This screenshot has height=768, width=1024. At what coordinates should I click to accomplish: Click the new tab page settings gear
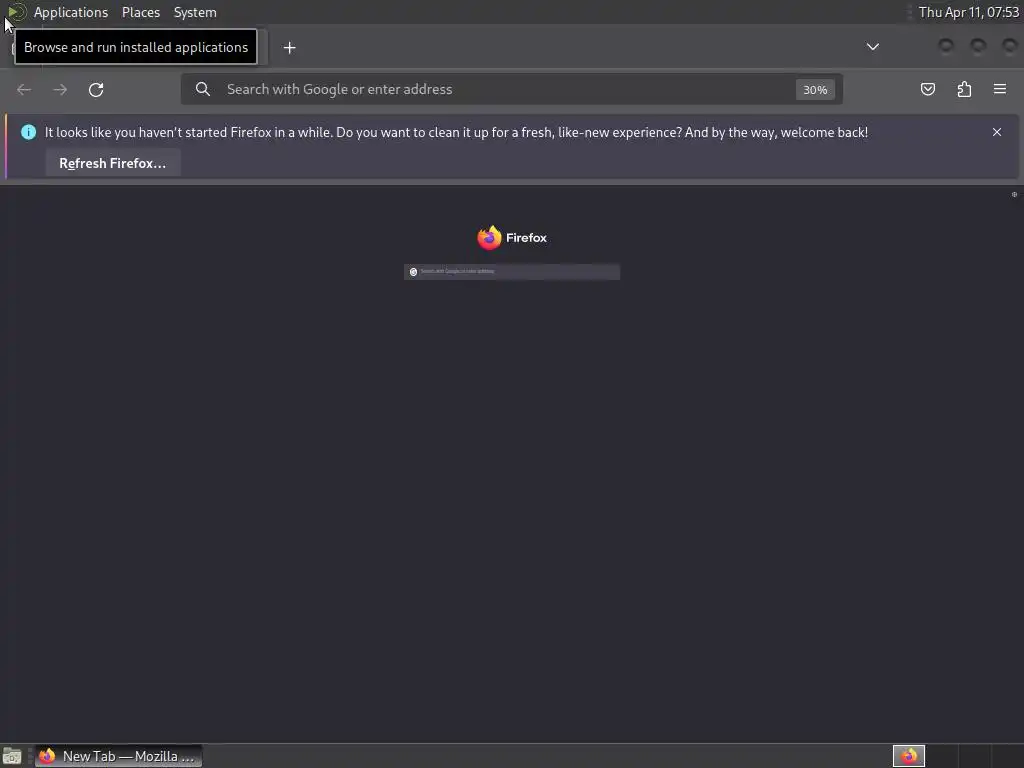[x=1014, y=195]
